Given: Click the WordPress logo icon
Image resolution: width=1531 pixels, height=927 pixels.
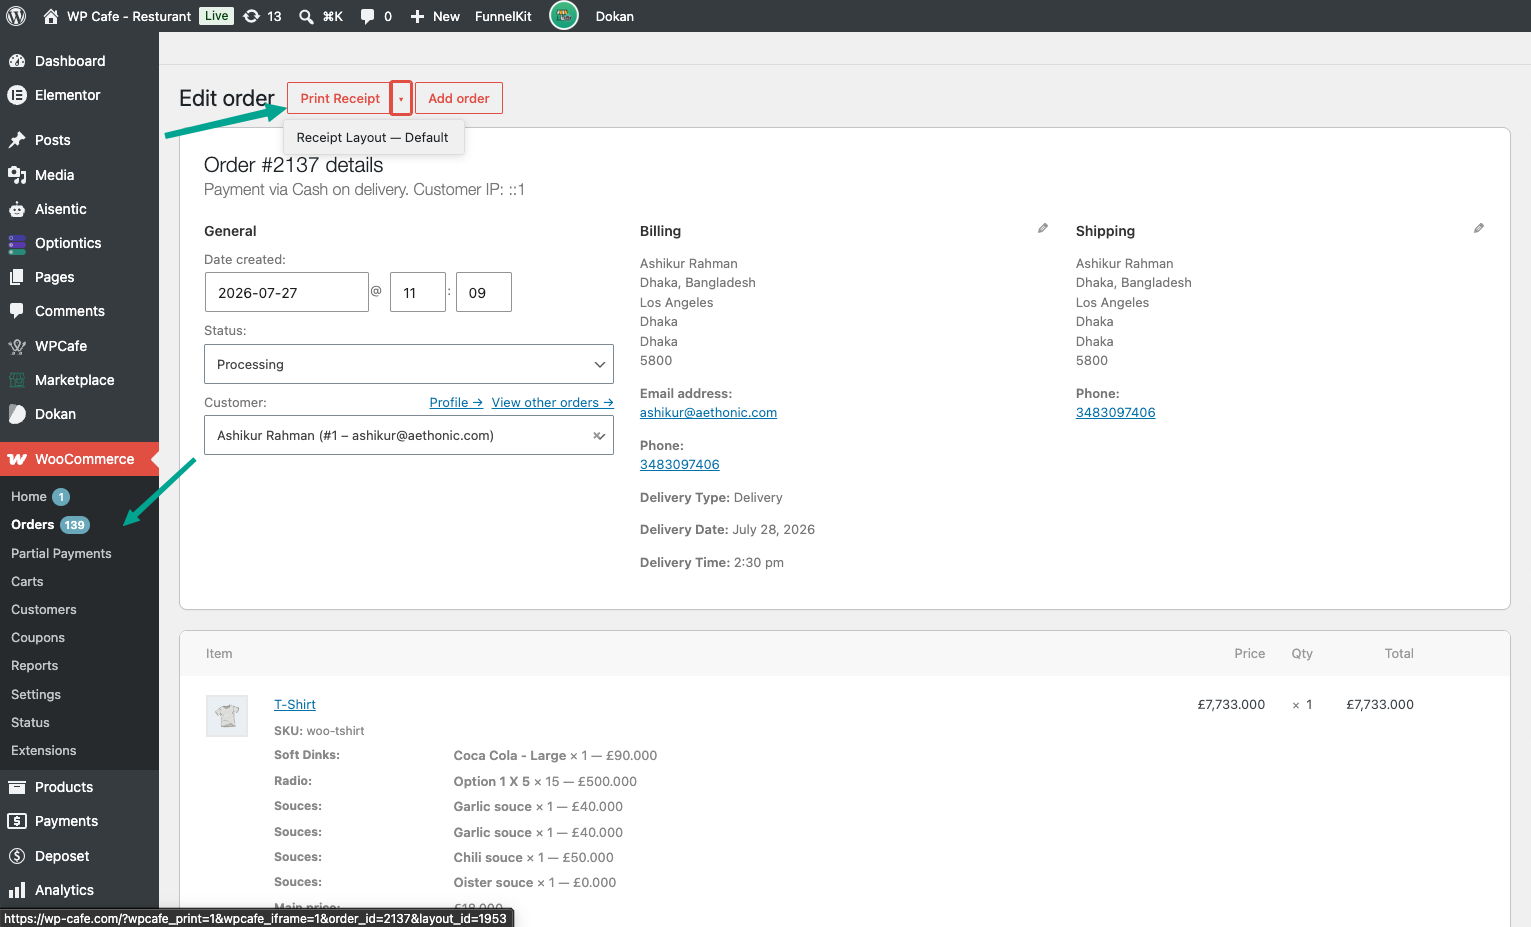Looking at the screenshot, I should [16, 16].
